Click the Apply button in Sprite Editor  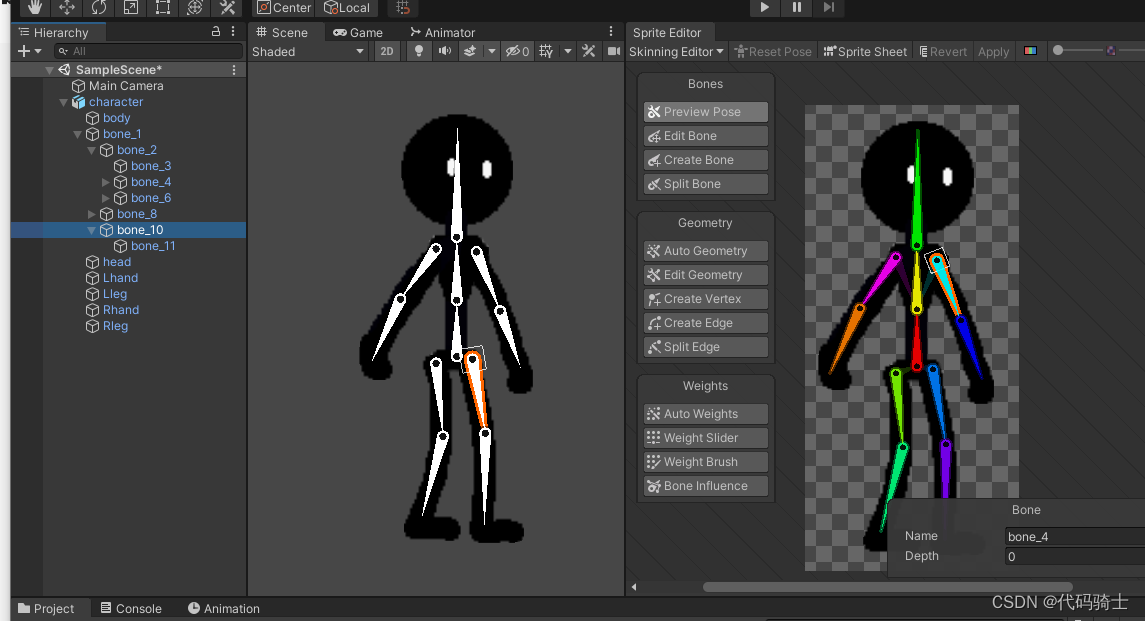(x=993, y=51)
